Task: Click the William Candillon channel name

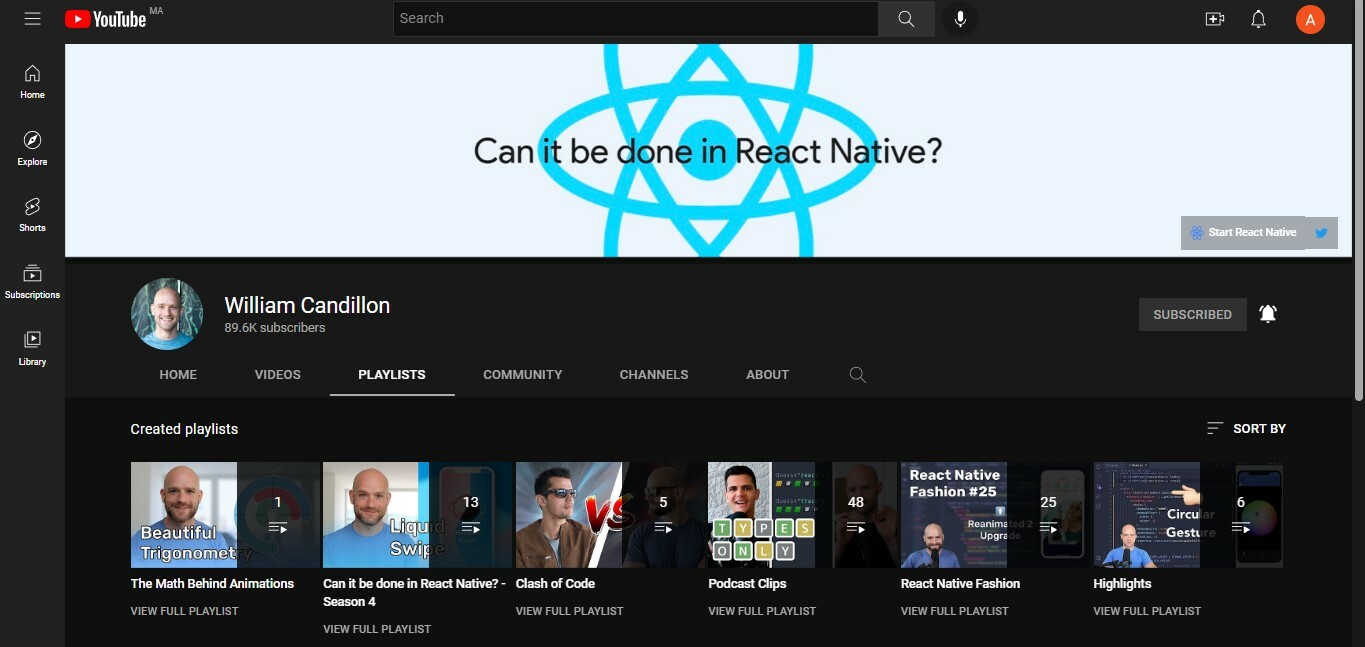Action: pos(307,305)
